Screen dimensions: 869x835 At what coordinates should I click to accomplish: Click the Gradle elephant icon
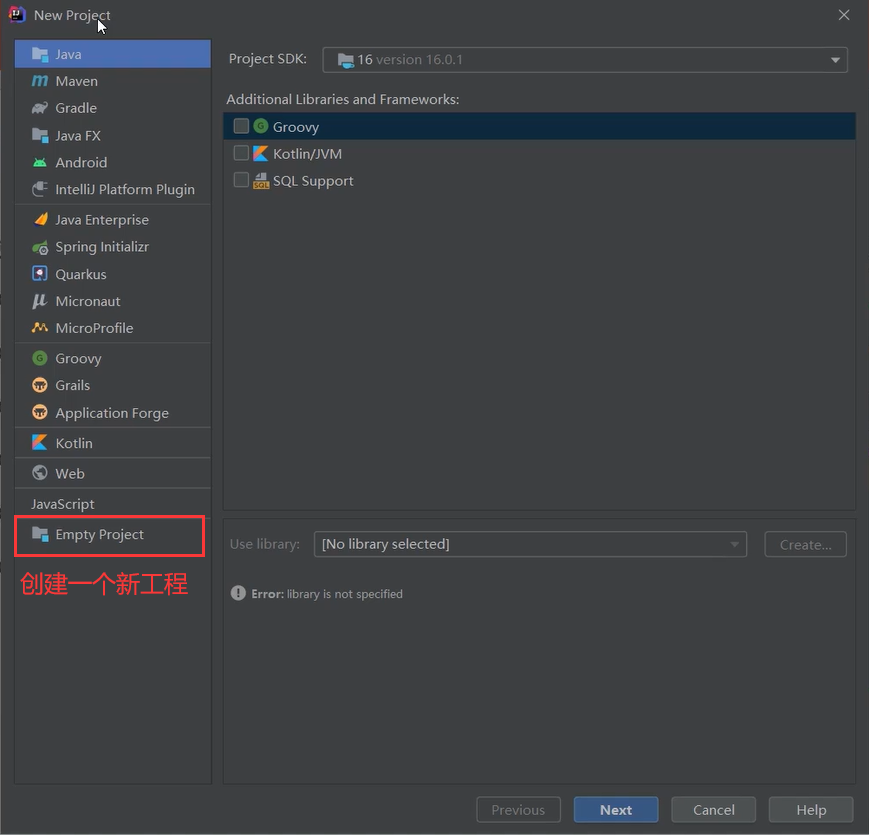coord(40,108)
